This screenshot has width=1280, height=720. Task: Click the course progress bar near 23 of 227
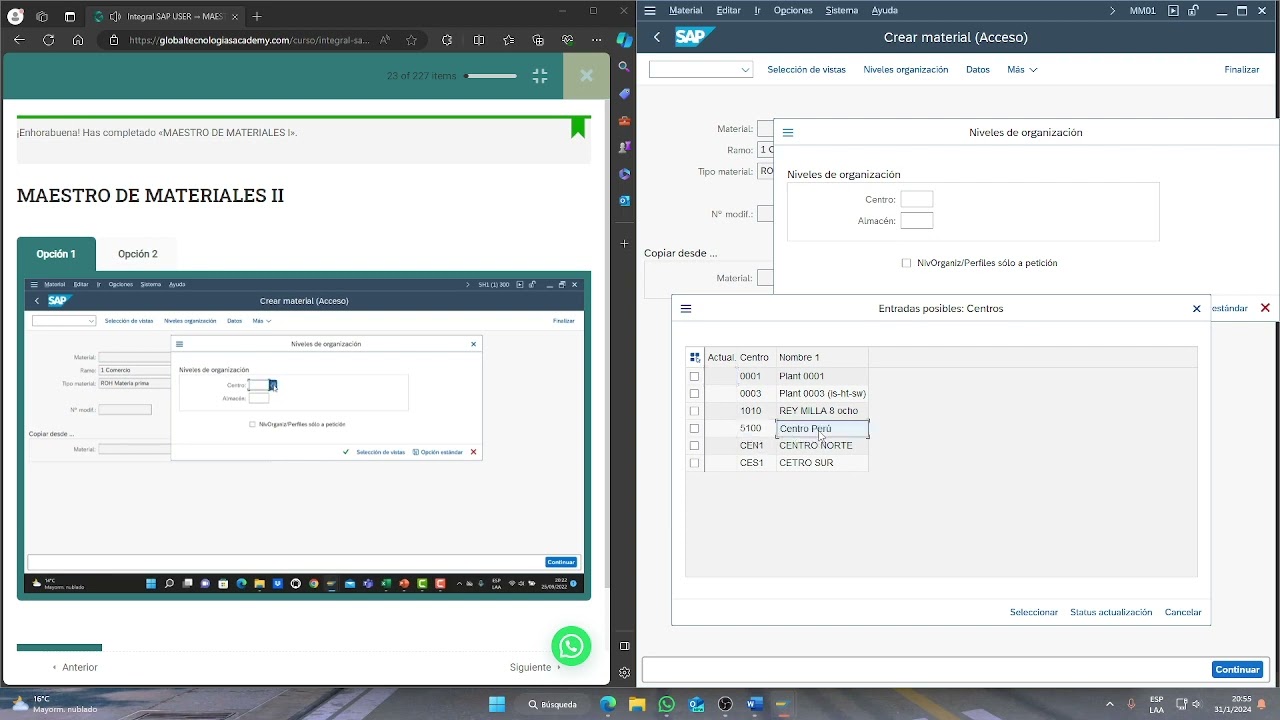490,76
